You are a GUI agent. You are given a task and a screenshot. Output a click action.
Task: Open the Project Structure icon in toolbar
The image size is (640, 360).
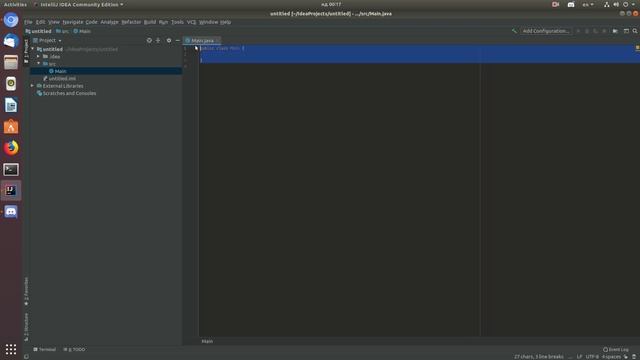[x=615, y=31]
